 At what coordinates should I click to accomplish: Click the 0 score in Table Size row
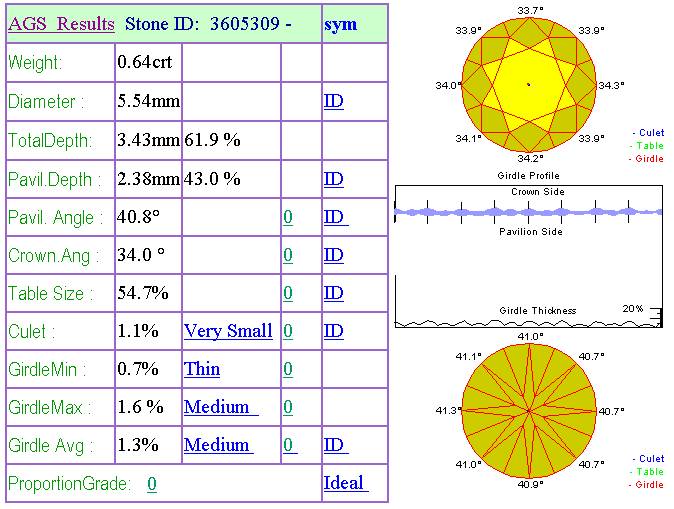tap(288, 293)
